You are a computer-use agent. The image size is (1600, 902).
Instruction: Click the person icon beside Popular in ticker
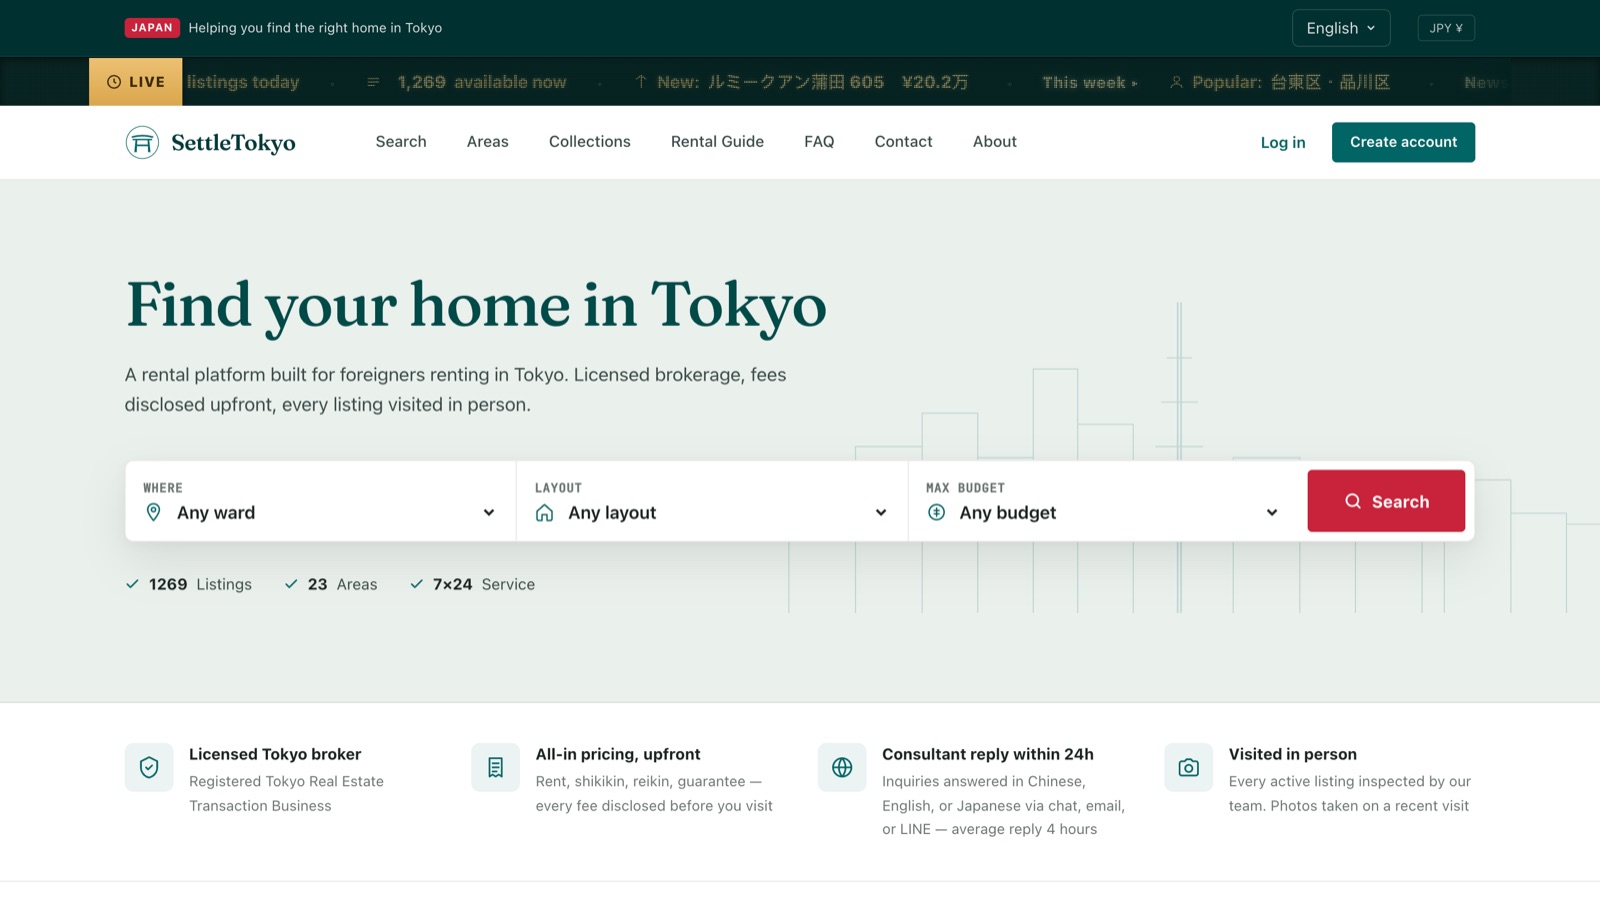point(1177,82)
